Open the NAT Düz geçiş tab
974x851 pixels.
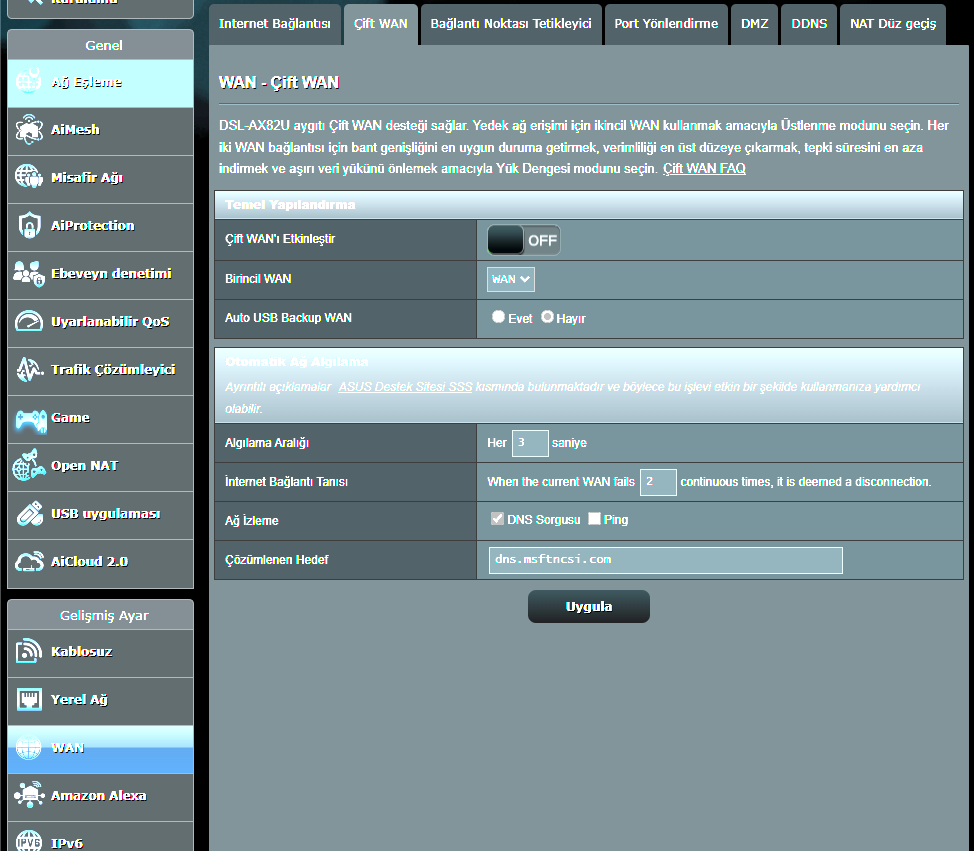click(x=893, y=24)
